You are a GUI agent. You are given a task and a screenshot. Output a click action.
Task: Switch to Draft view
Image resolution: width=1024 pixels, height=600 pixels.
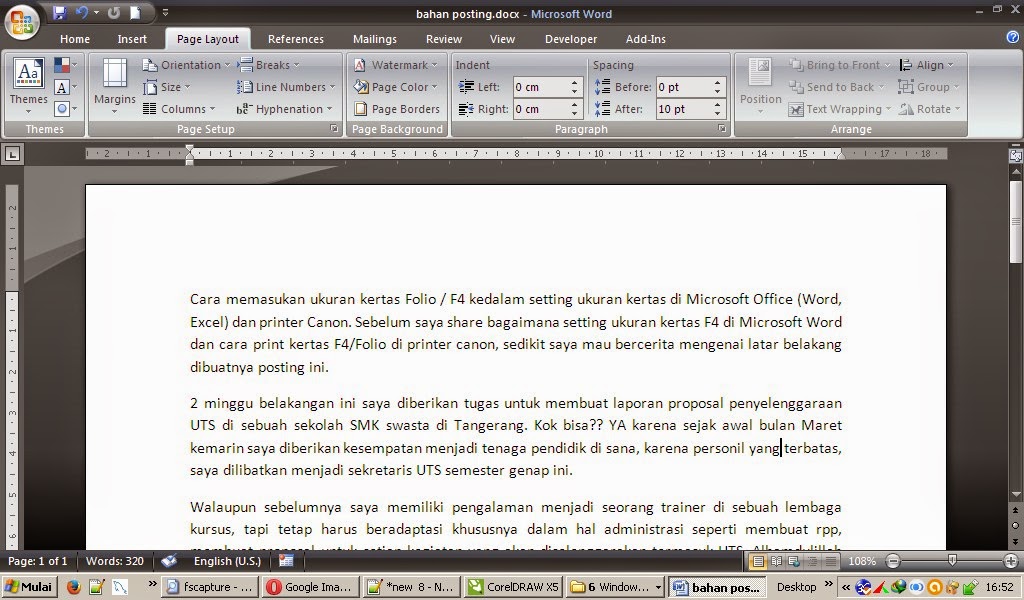831,561
